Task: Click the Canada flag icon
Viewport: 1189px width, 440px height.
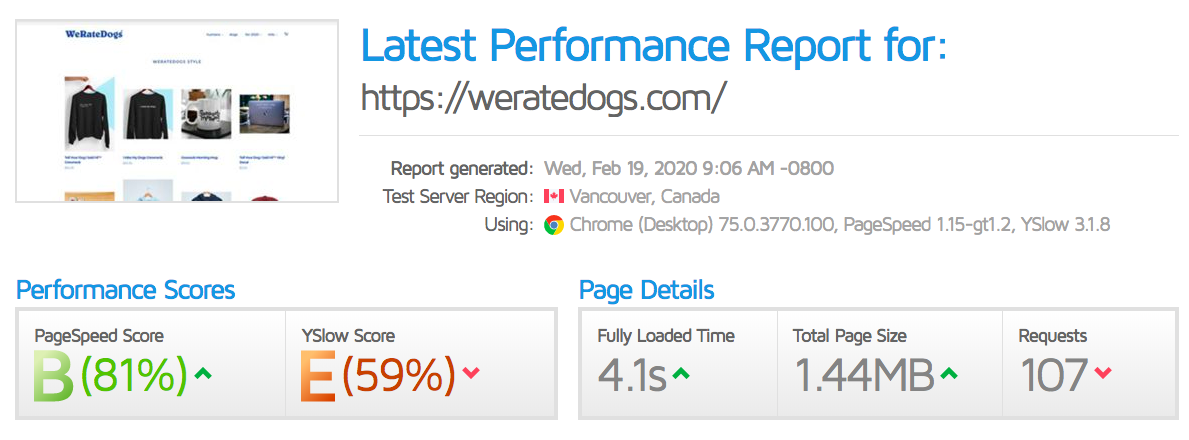Action: (x=554, y=197)
